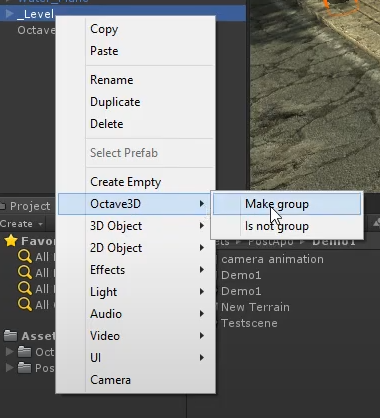This screenshot has width=380, height=418.
Task: Choose Paste in the context menu
Action: pos(136,51)
